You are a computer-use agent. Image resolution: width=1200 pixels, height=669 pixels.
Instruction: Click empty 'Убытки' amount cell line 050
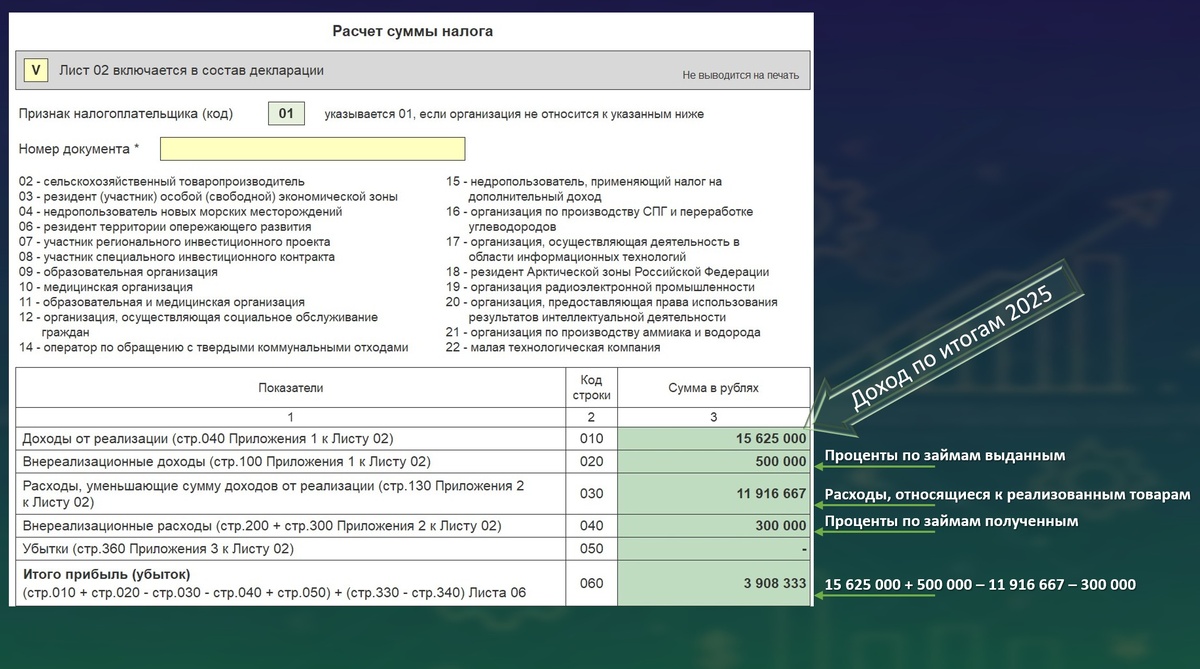tap(713, 548)
